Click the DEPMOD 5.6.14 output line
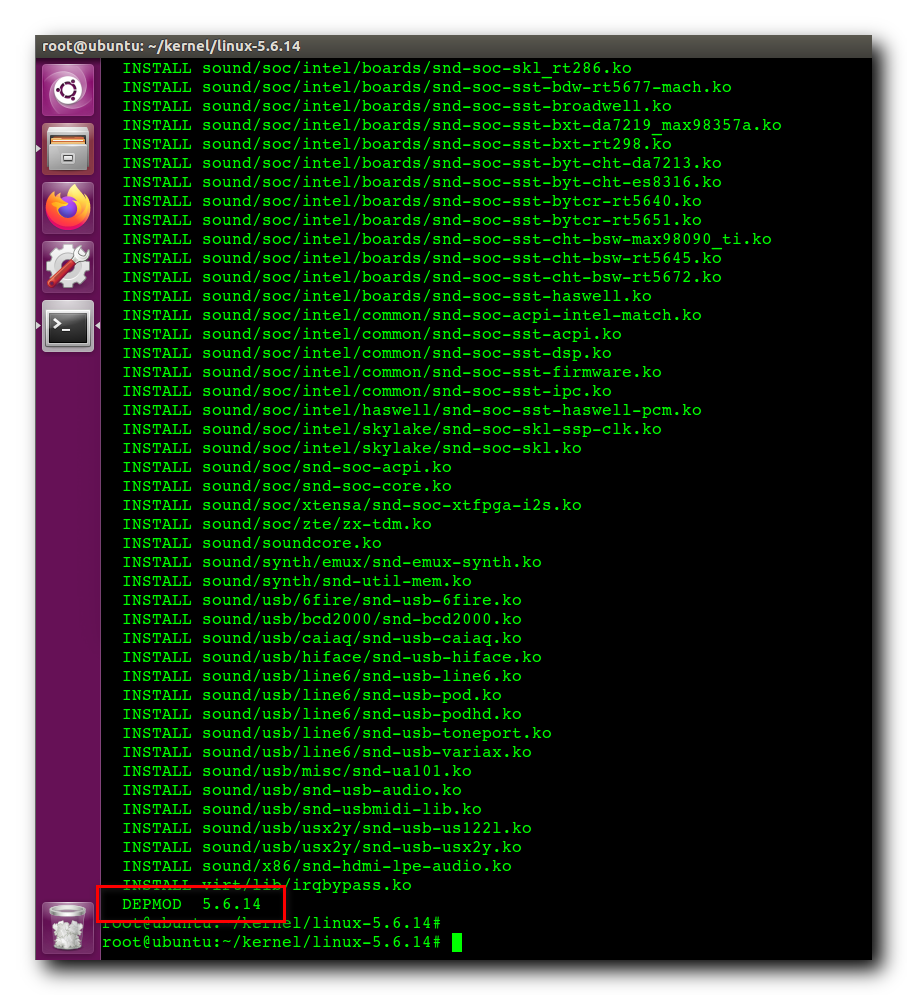 (192, 905)
